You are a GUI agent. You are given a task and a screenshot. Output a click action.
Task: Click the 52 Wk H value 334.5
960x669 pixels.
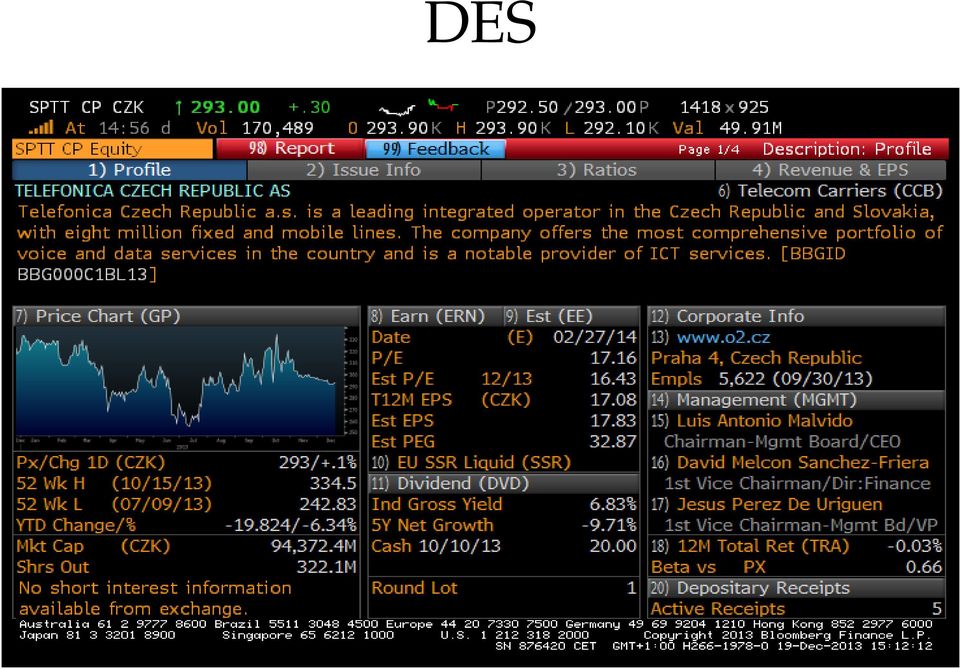pyautogui.click(x=332, y=483)
